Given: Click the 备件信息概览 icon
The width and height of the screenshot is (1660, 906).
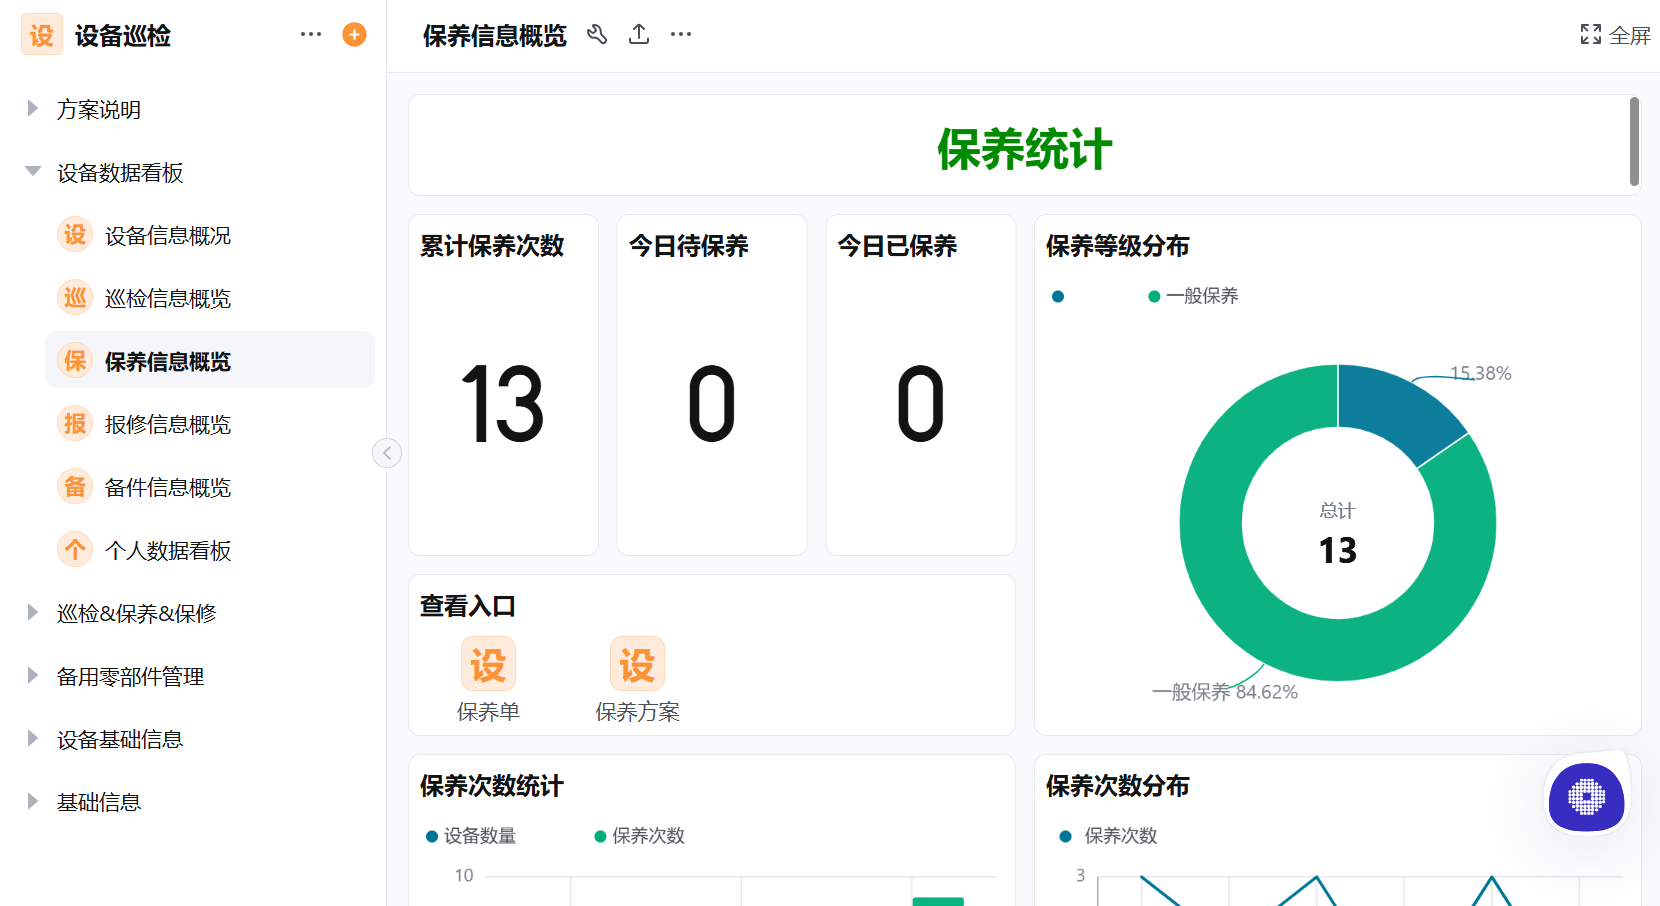Looking at the screenshot, I should (74, 486).
